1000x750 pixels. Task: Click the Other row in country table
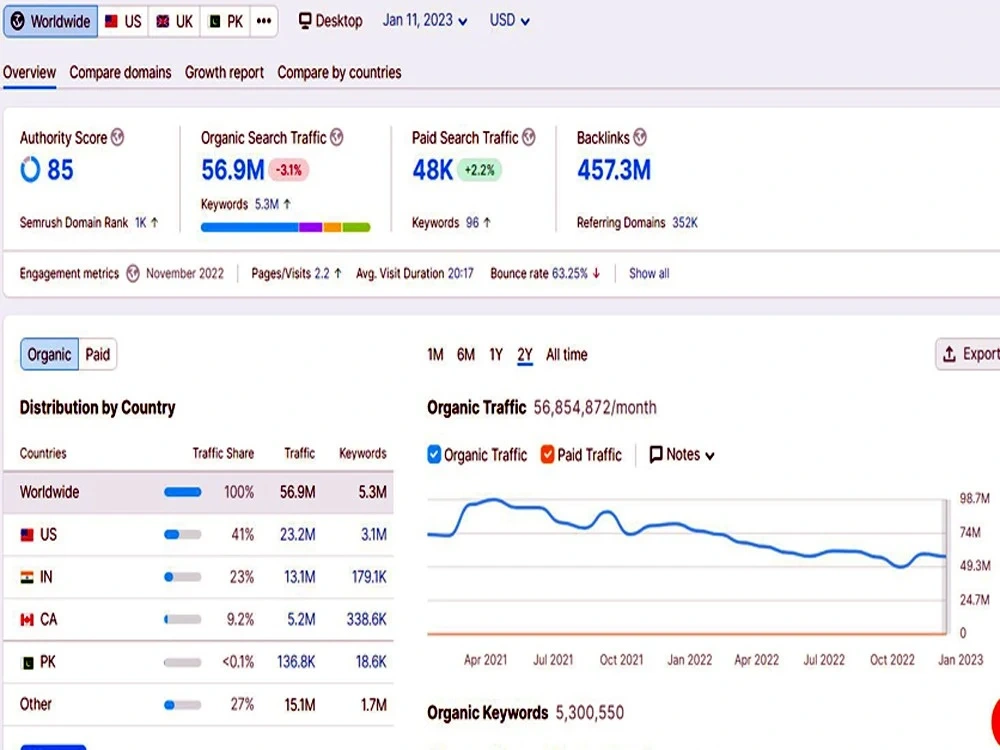(x=198, y=705)
